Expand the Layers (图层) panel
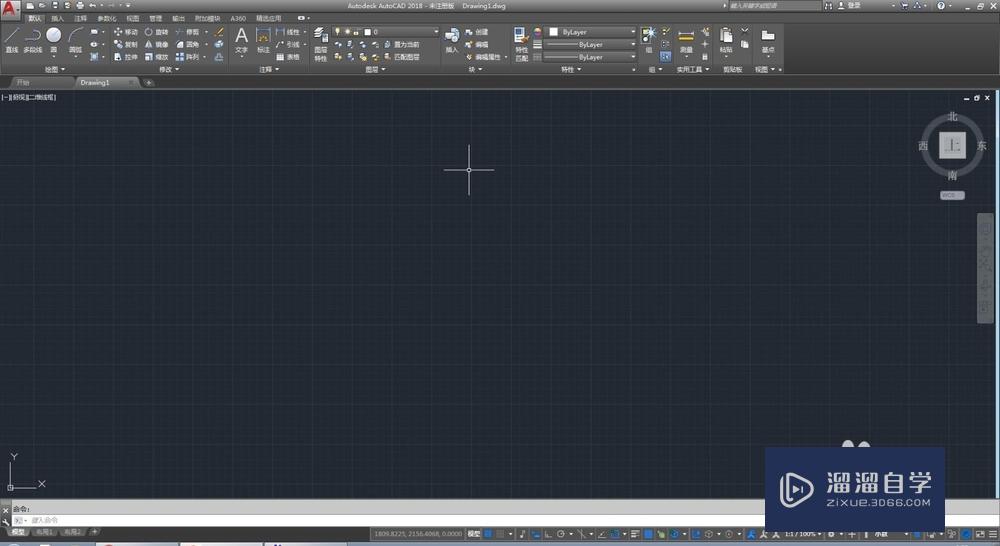1000x546 pixels. (375, 70)
